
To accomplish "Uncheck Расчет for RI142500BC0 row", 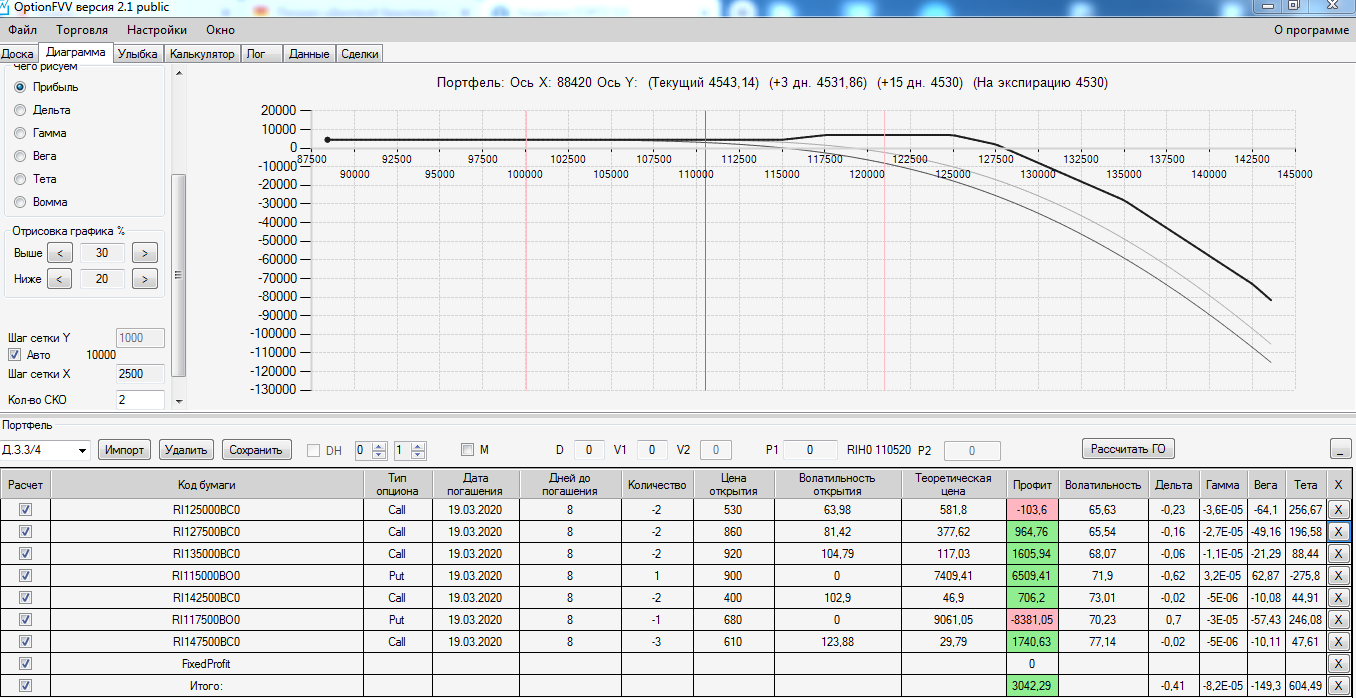I will pos(25,597).
